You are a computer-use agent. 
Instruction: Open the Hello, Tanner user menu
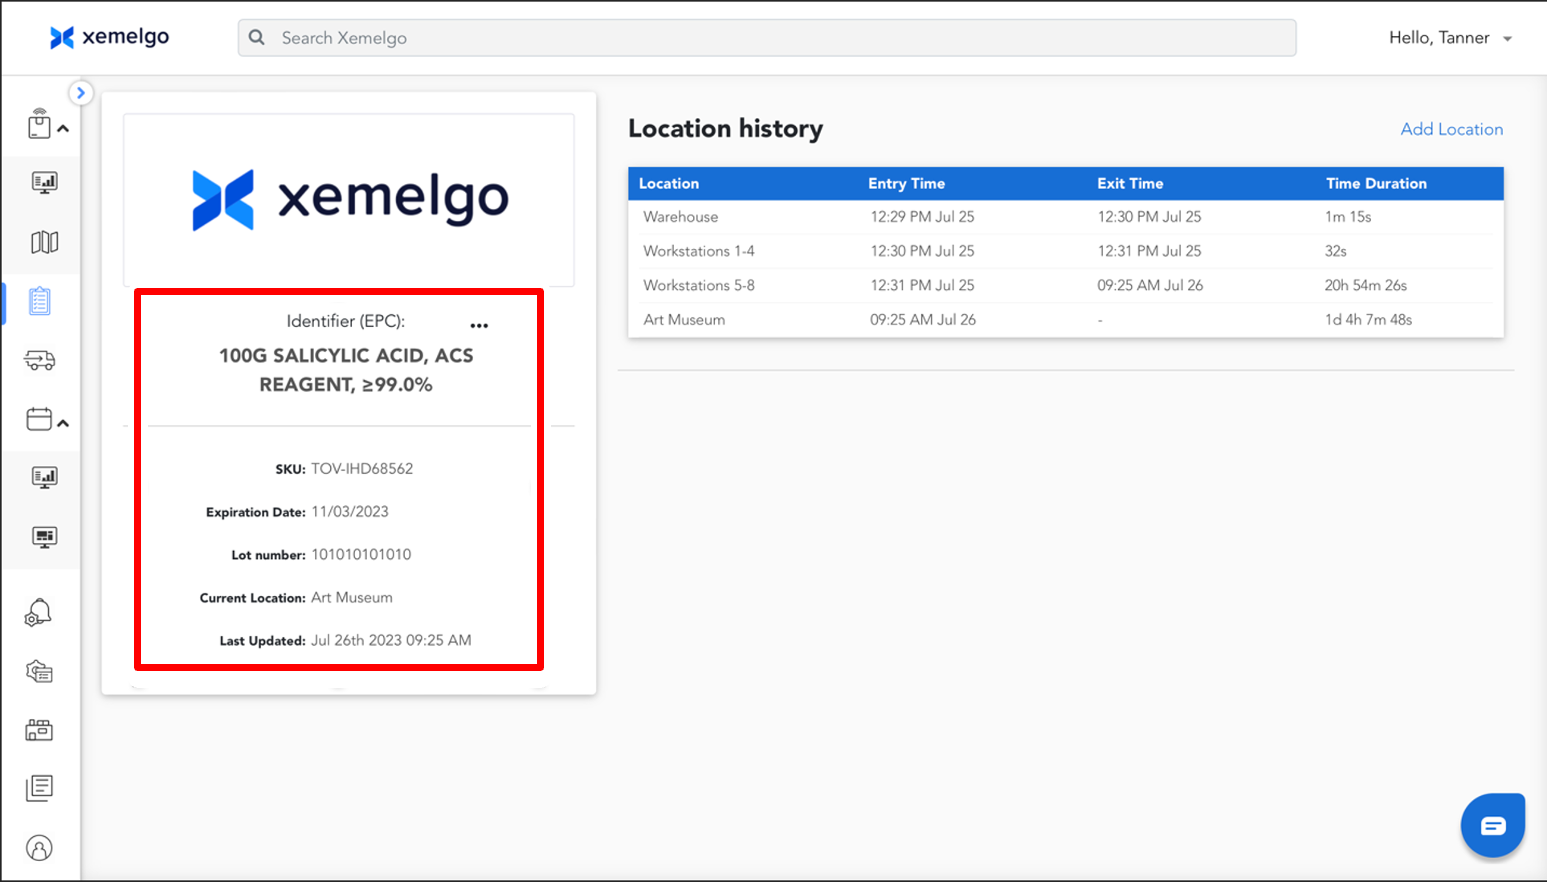click(1450, 38)
